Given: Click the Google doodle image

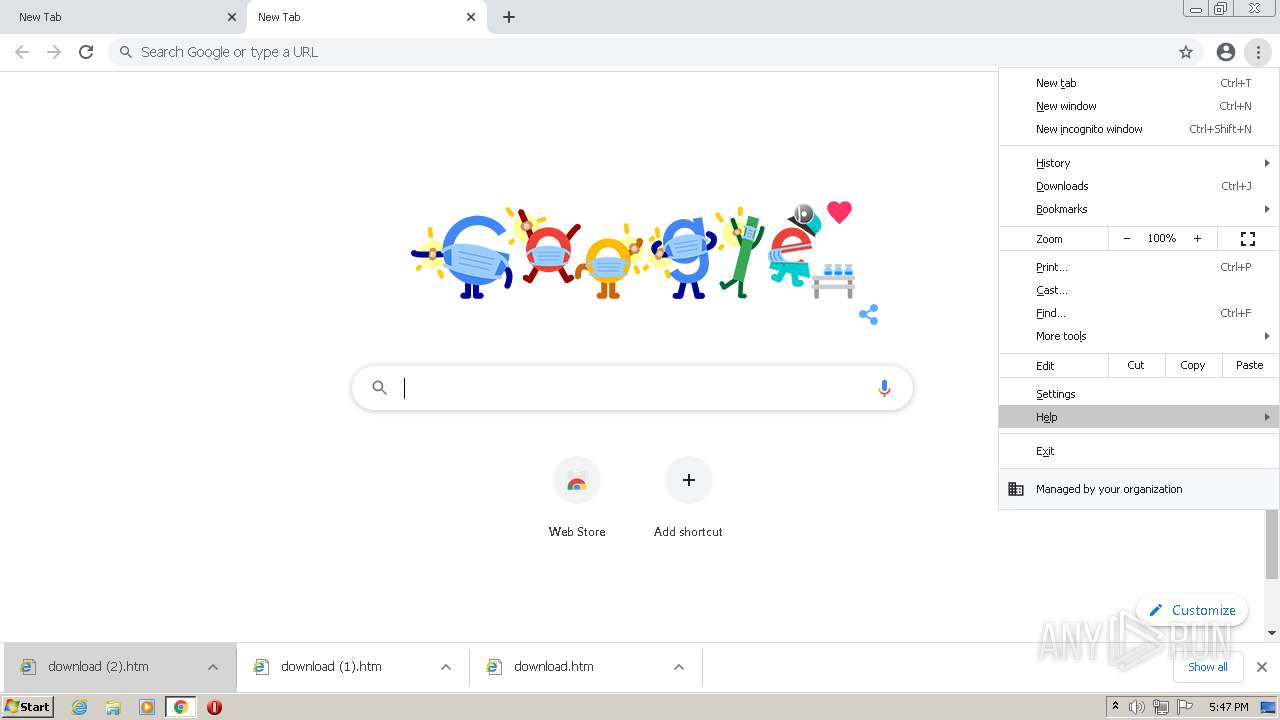Looking at the screenshot, I should (x=634, y=252).
